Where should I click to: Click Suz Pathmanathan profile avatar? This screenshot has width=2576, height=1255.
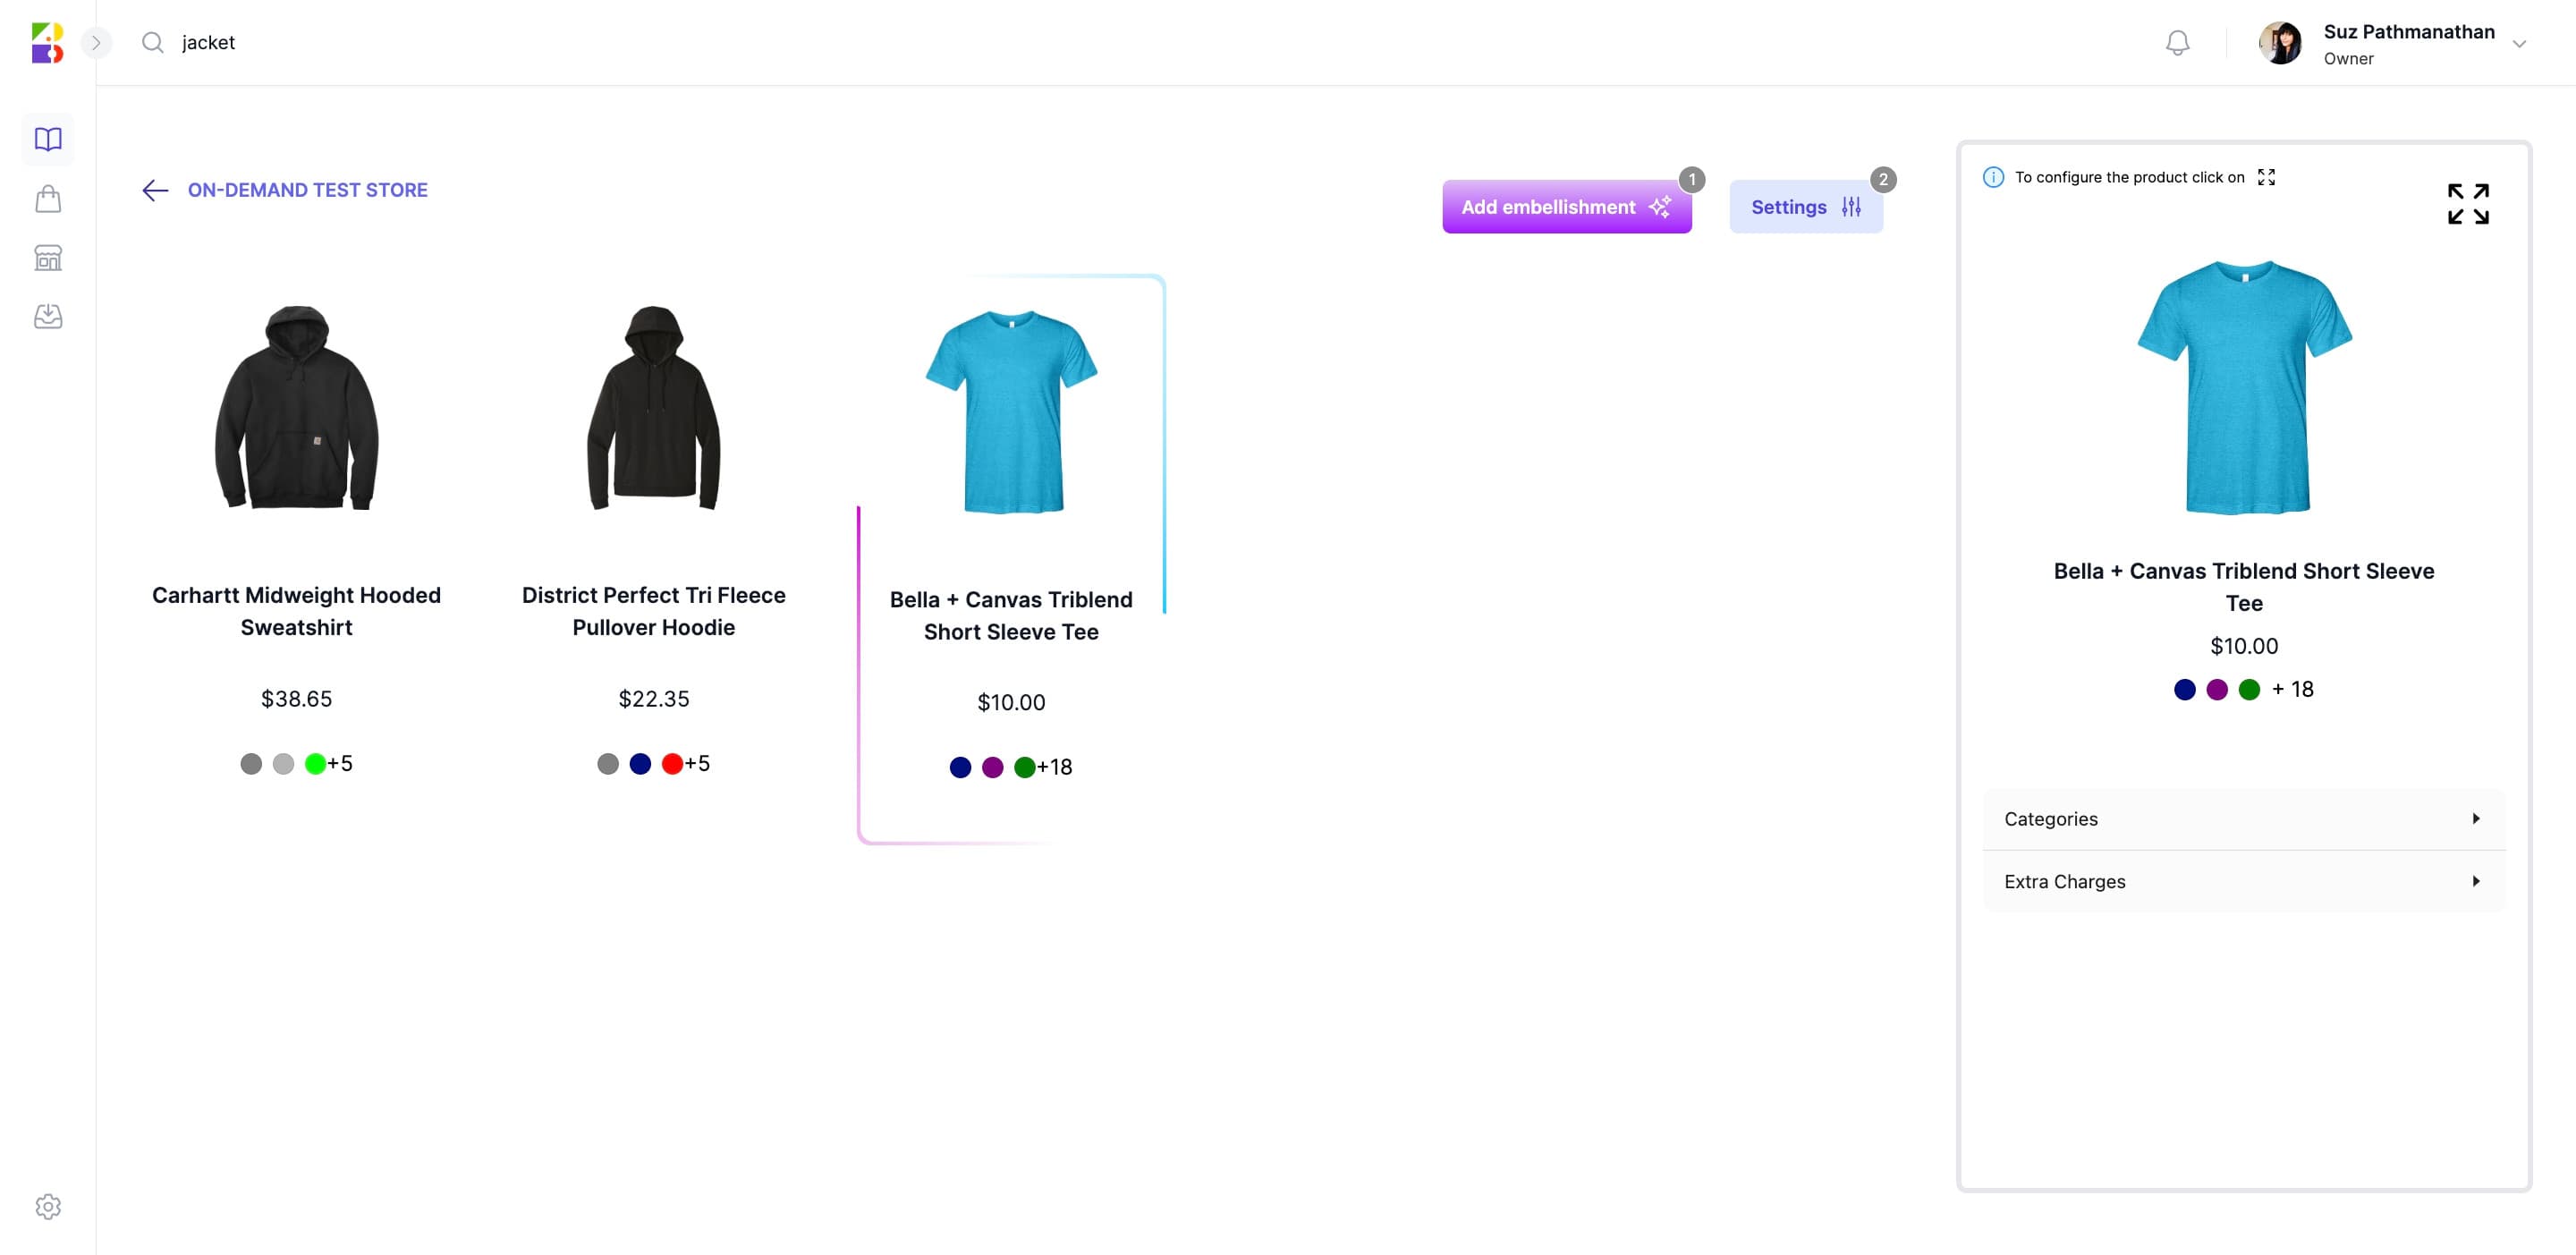[2280, 43]
